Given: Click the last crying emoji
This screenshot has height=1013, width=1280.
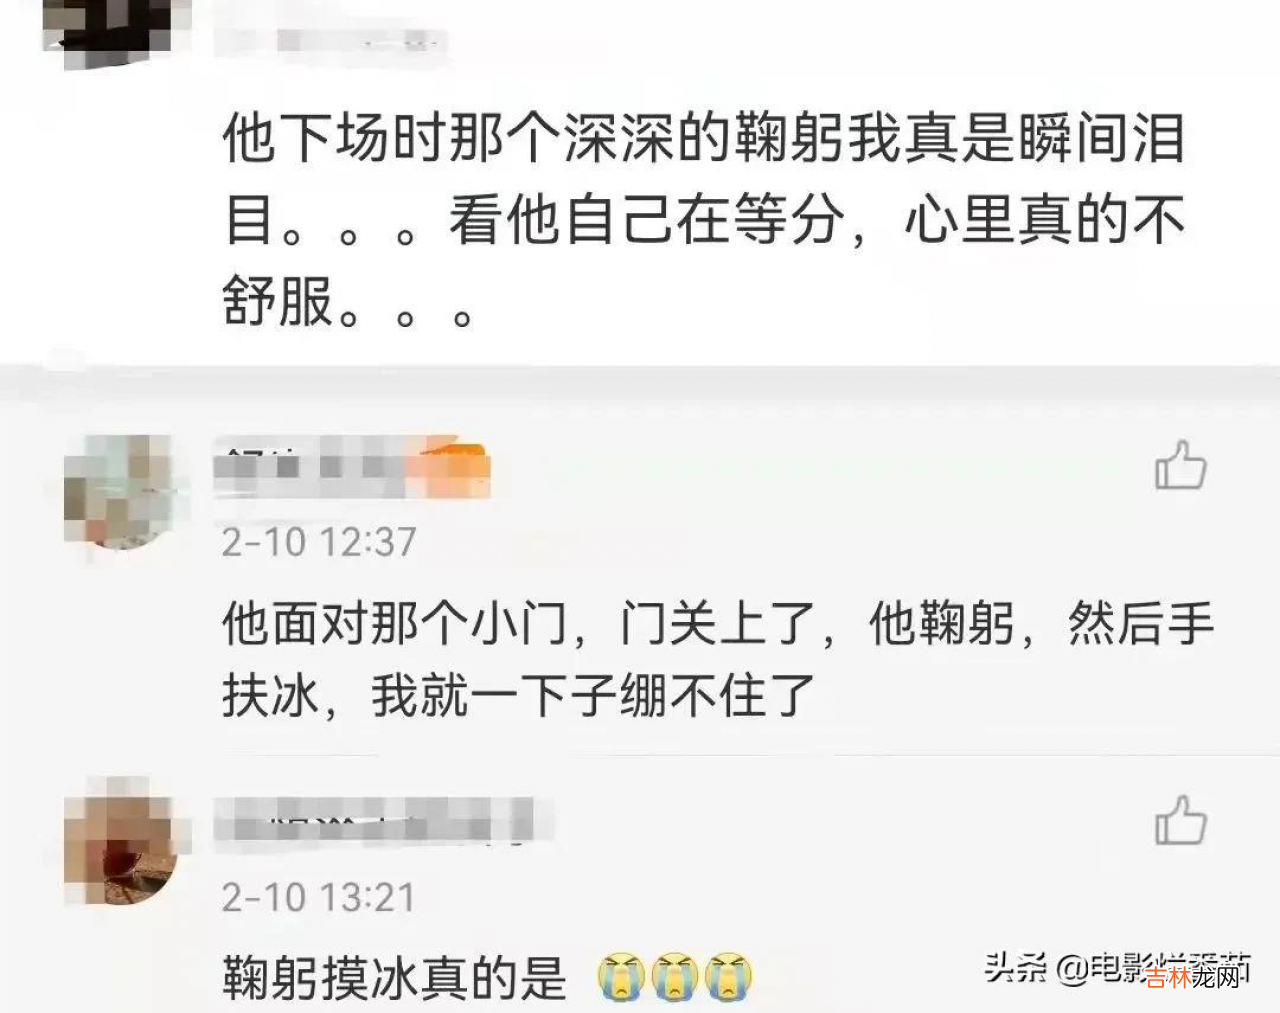Looking at the screenshot, I should click(x=729, y=977).
